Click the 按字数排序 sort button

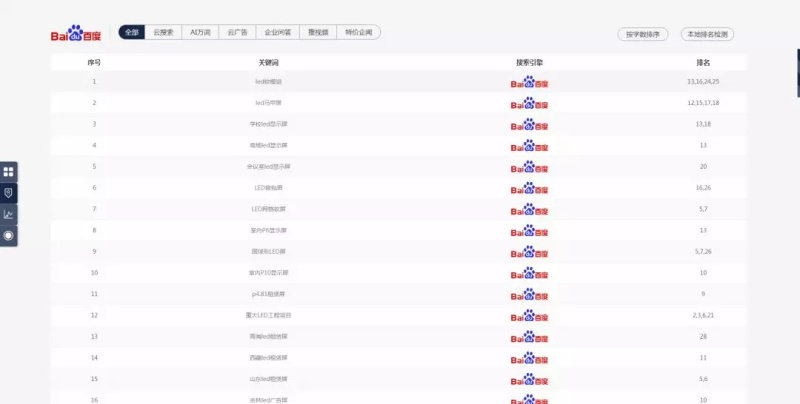(643, 34)
